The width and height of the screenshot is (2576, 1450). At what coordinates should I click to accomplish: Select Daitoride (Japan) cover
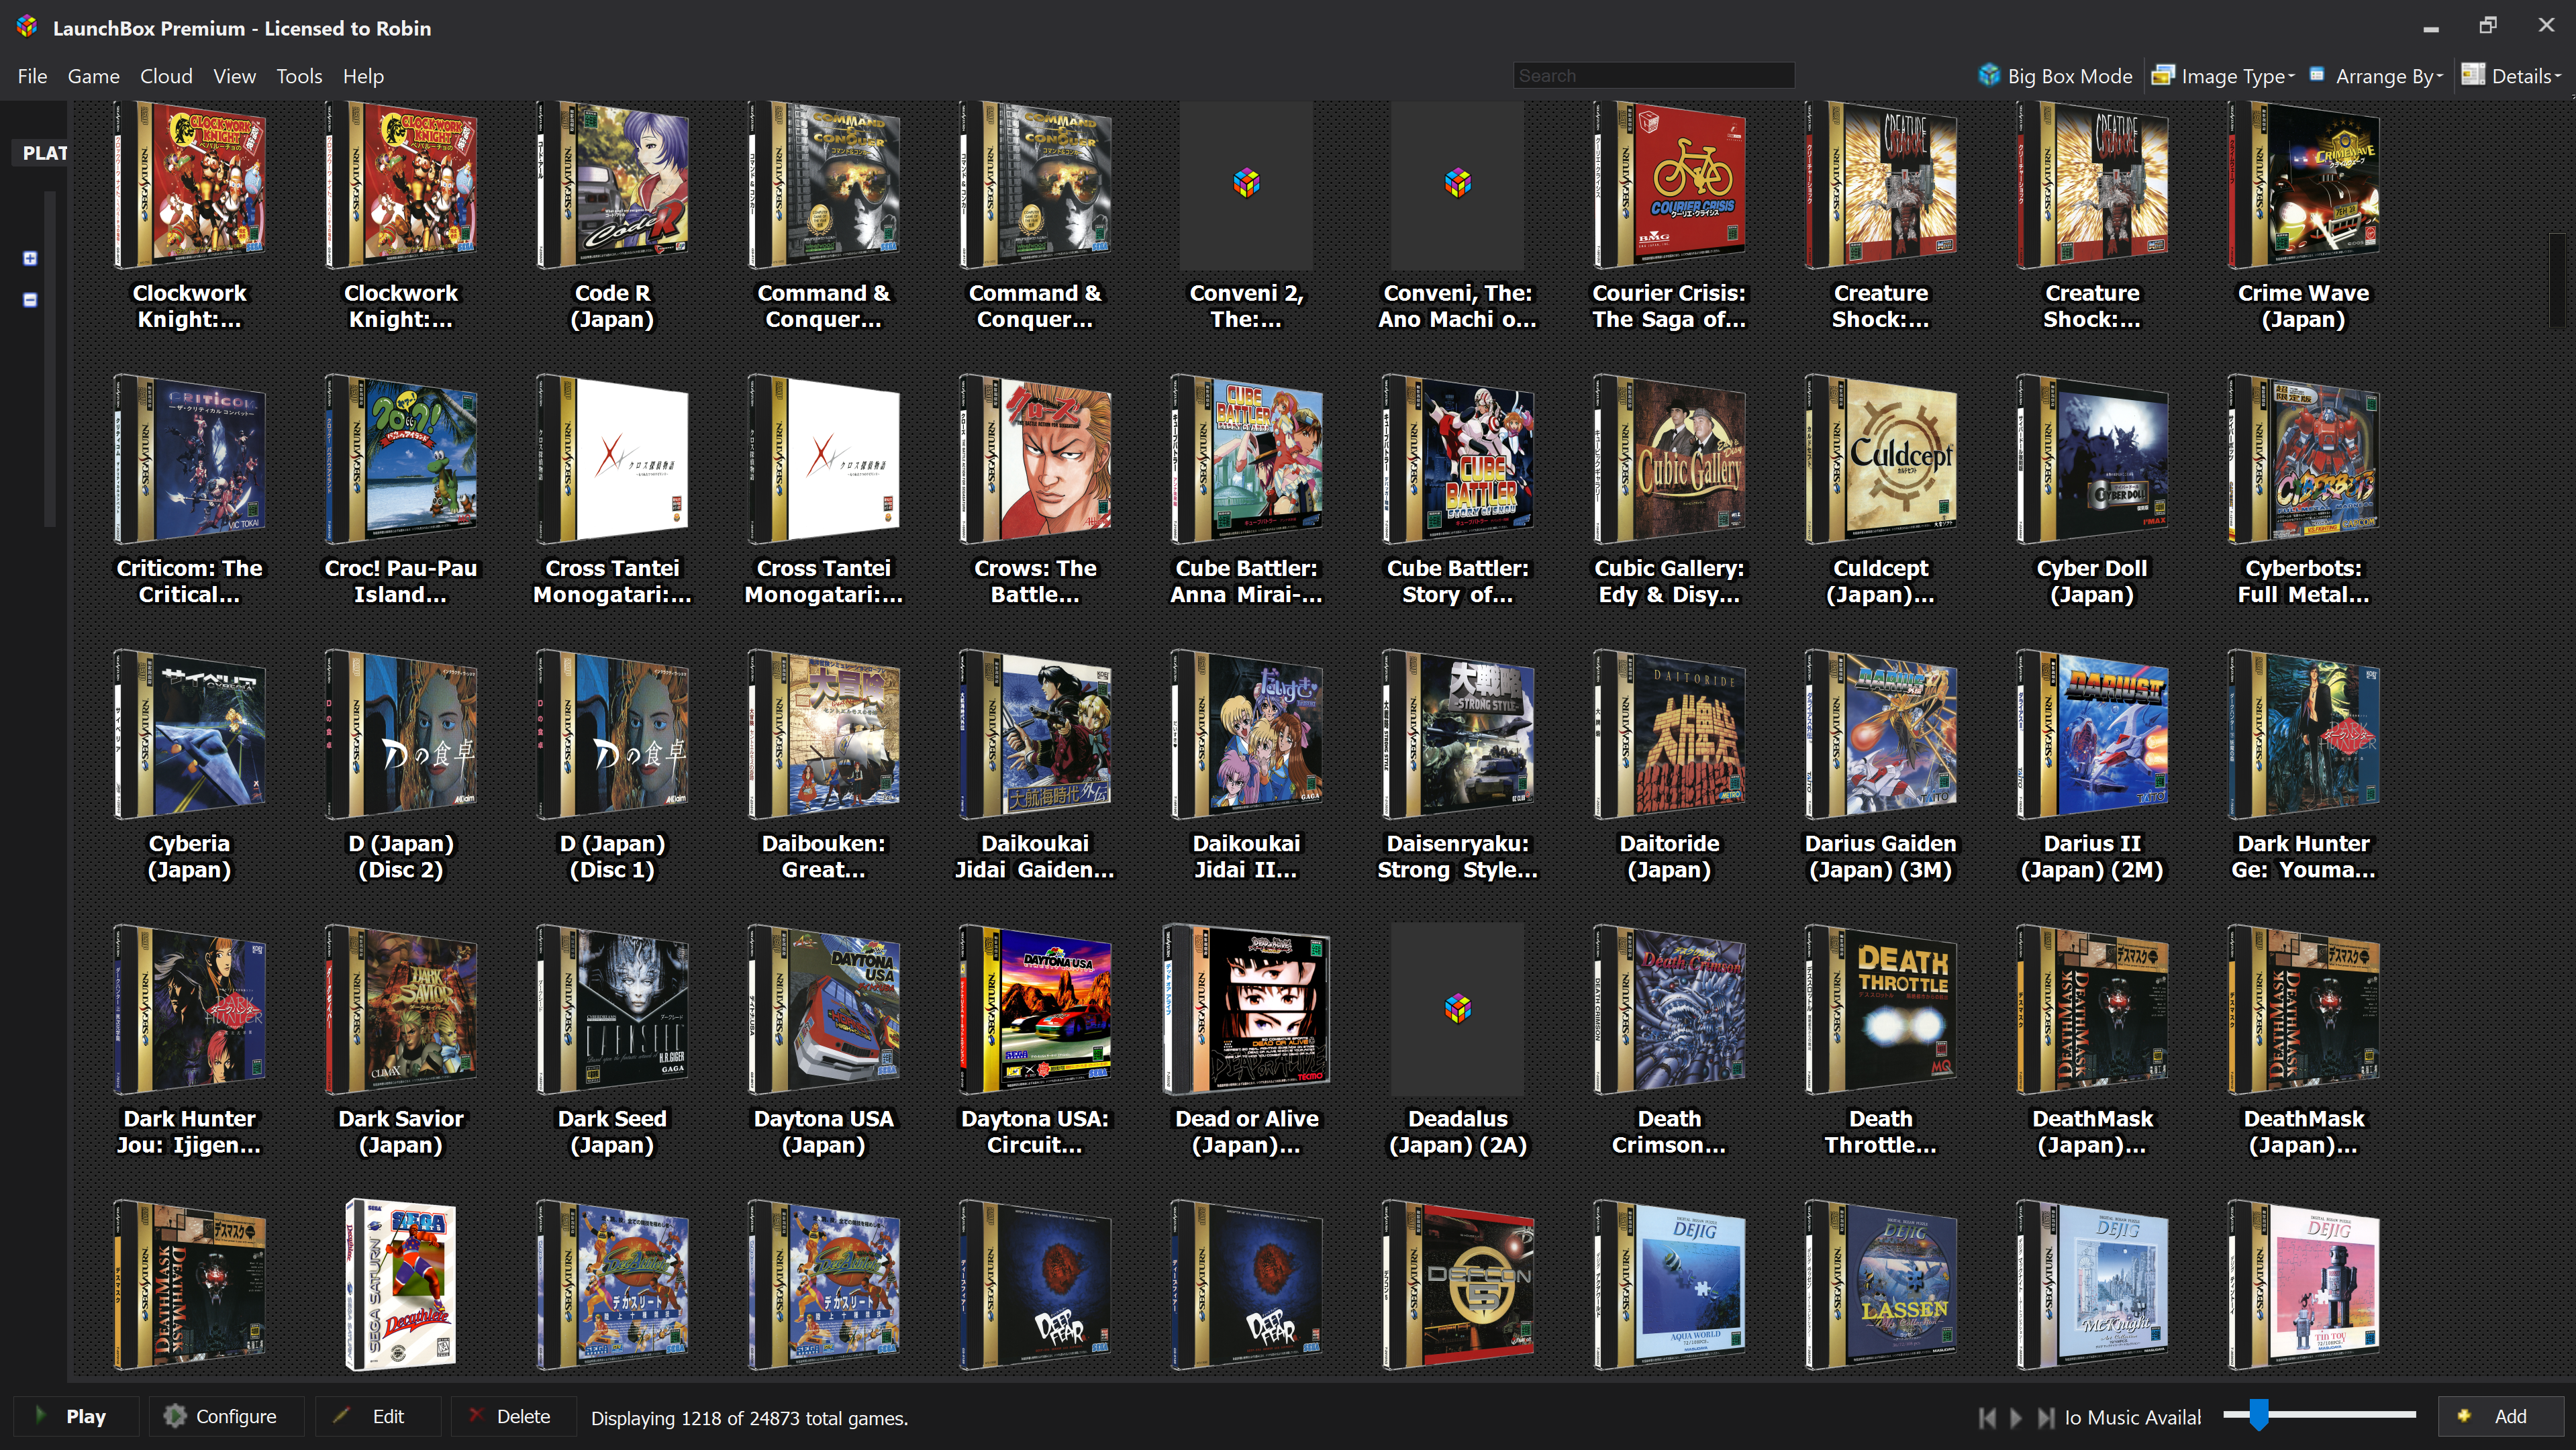tap(1669, 735)
